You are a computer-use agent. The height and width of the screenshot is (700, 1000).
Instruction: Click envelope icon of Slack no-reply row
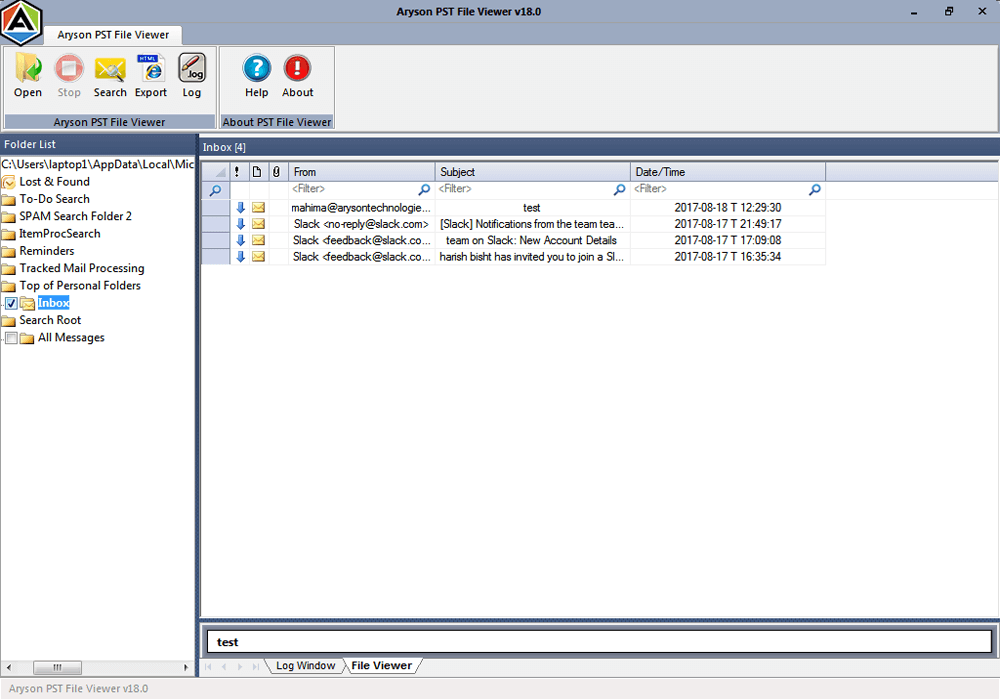click(x=258, y=224)
